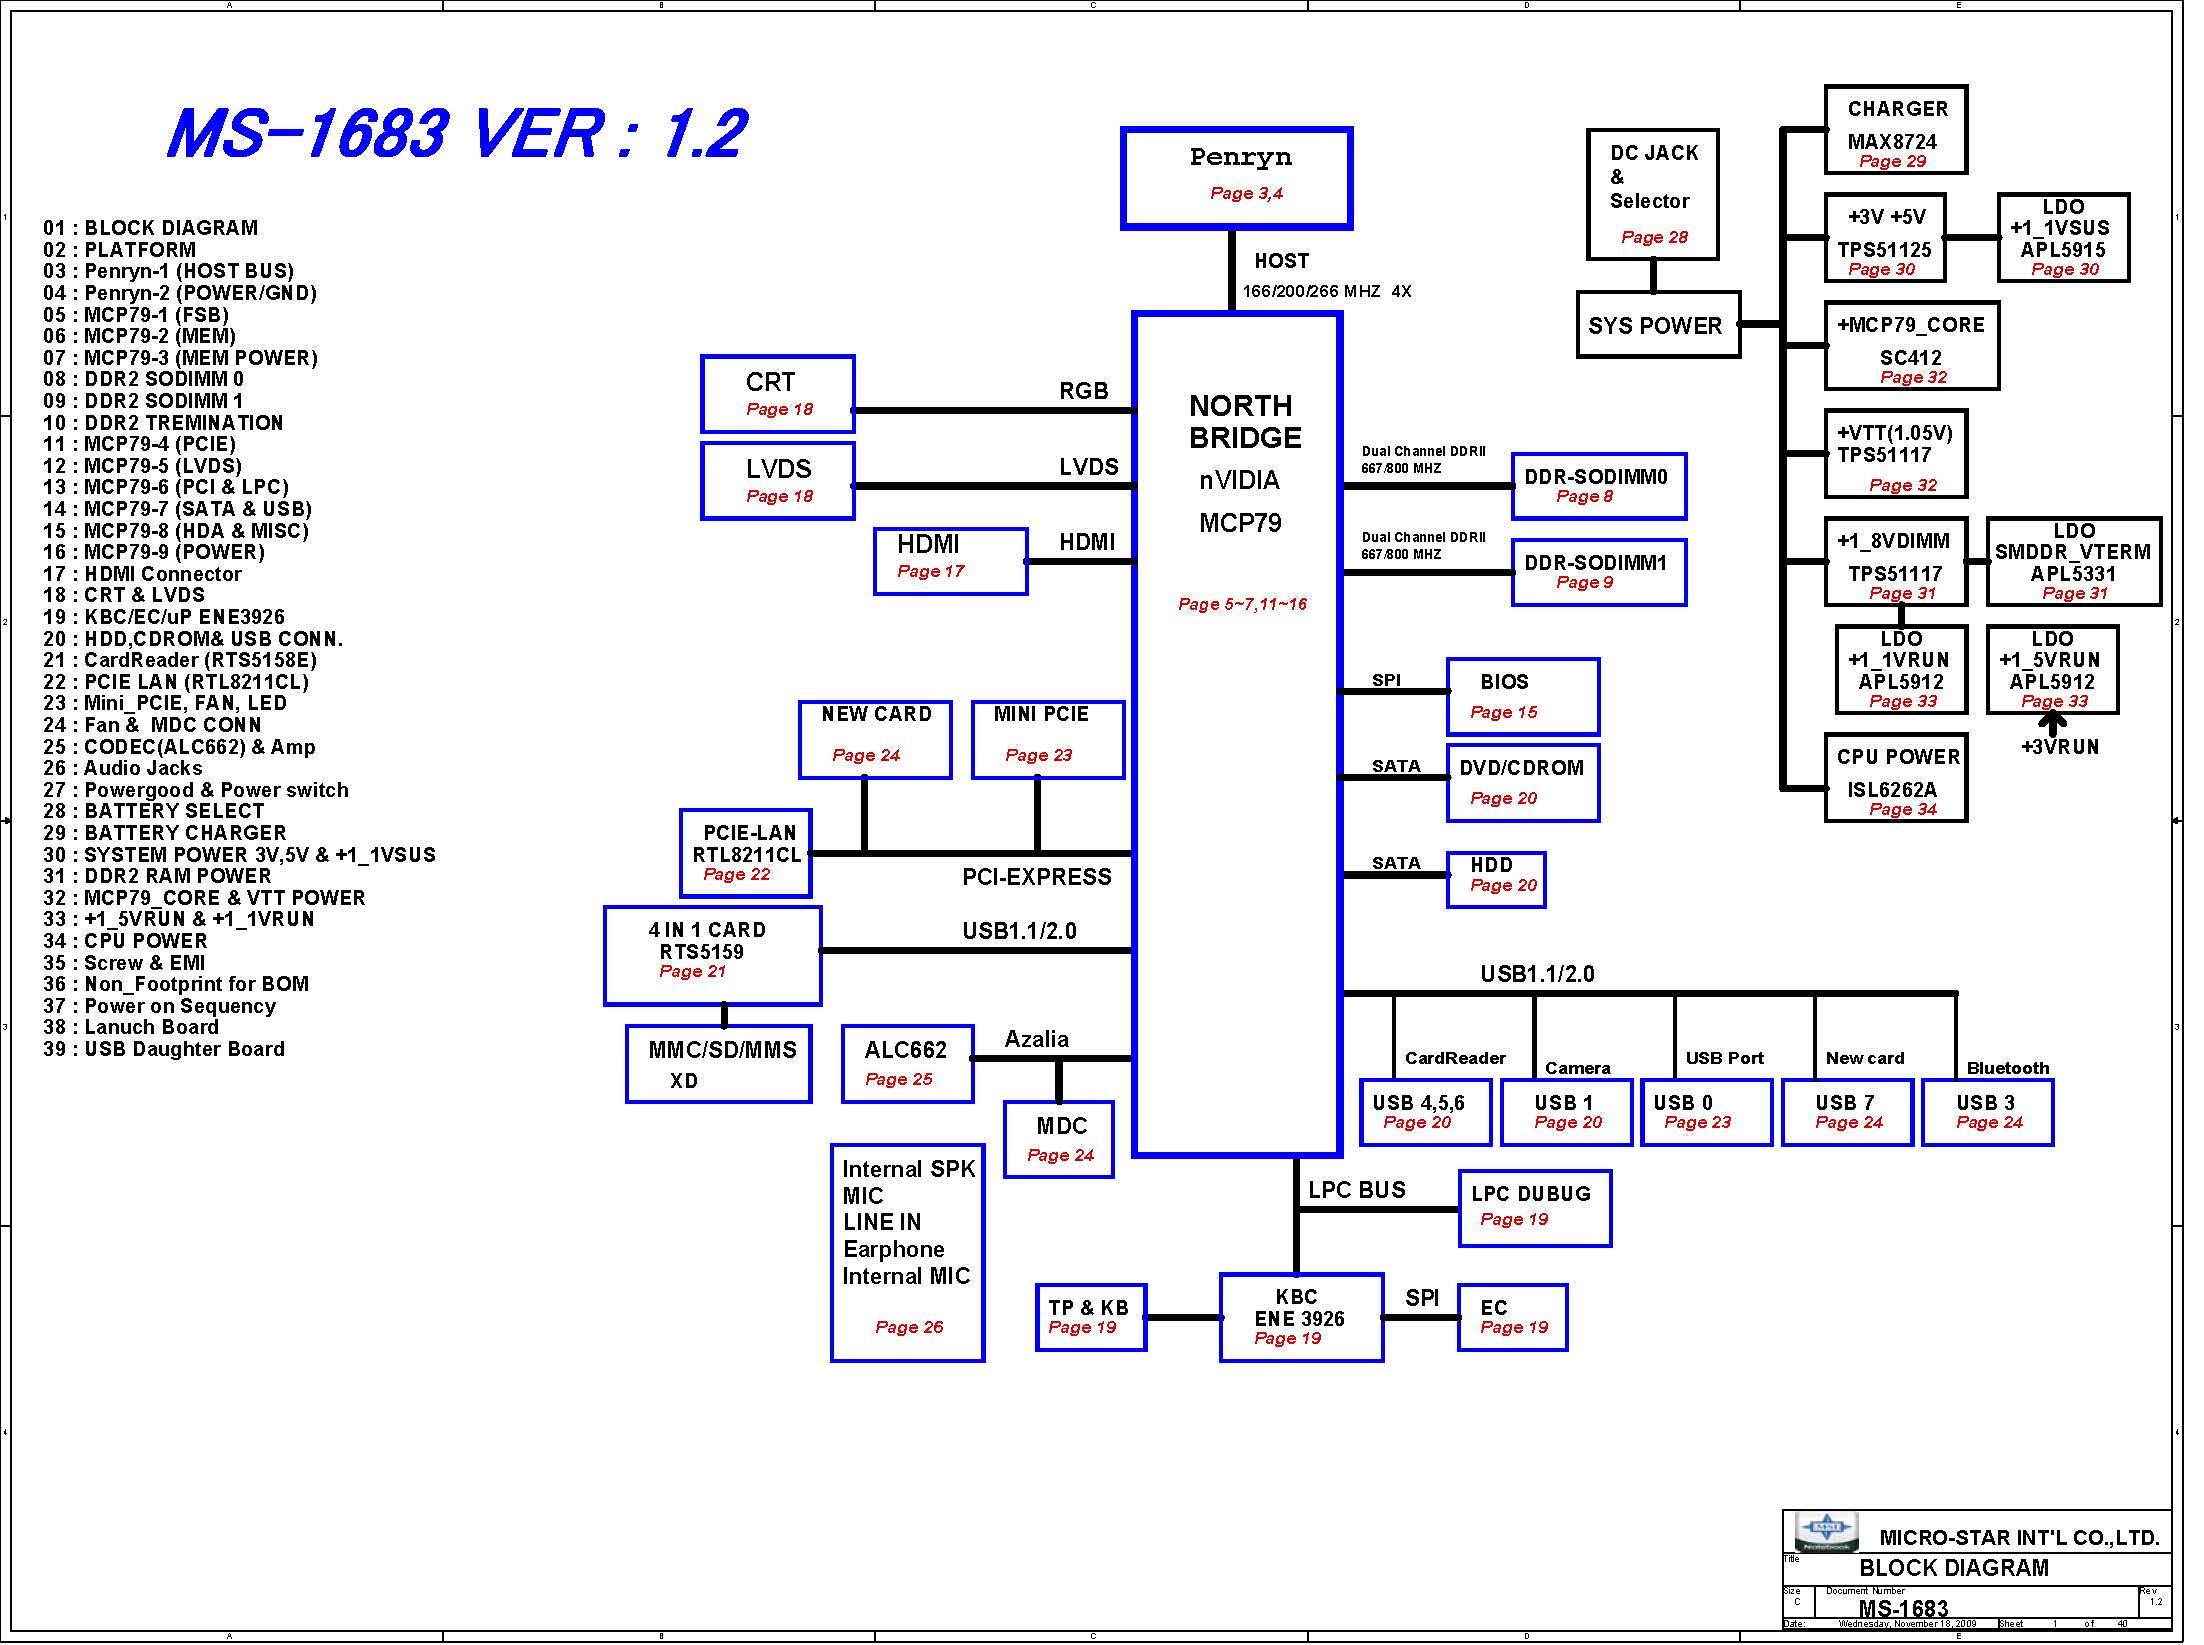This screenshot has width=2204, height=1645.
Task: Click the KBC ENE 3926 block
Action: pyautogui.click(x=1301, y=1317)
